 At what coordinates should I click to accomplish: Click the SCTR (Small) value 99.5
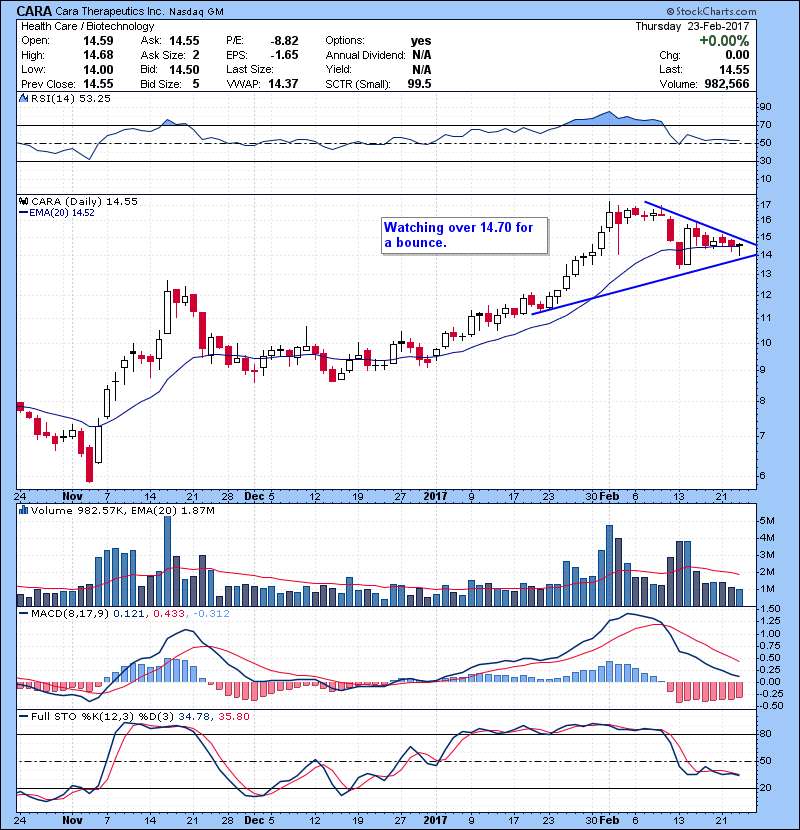[x=419, y=84]
